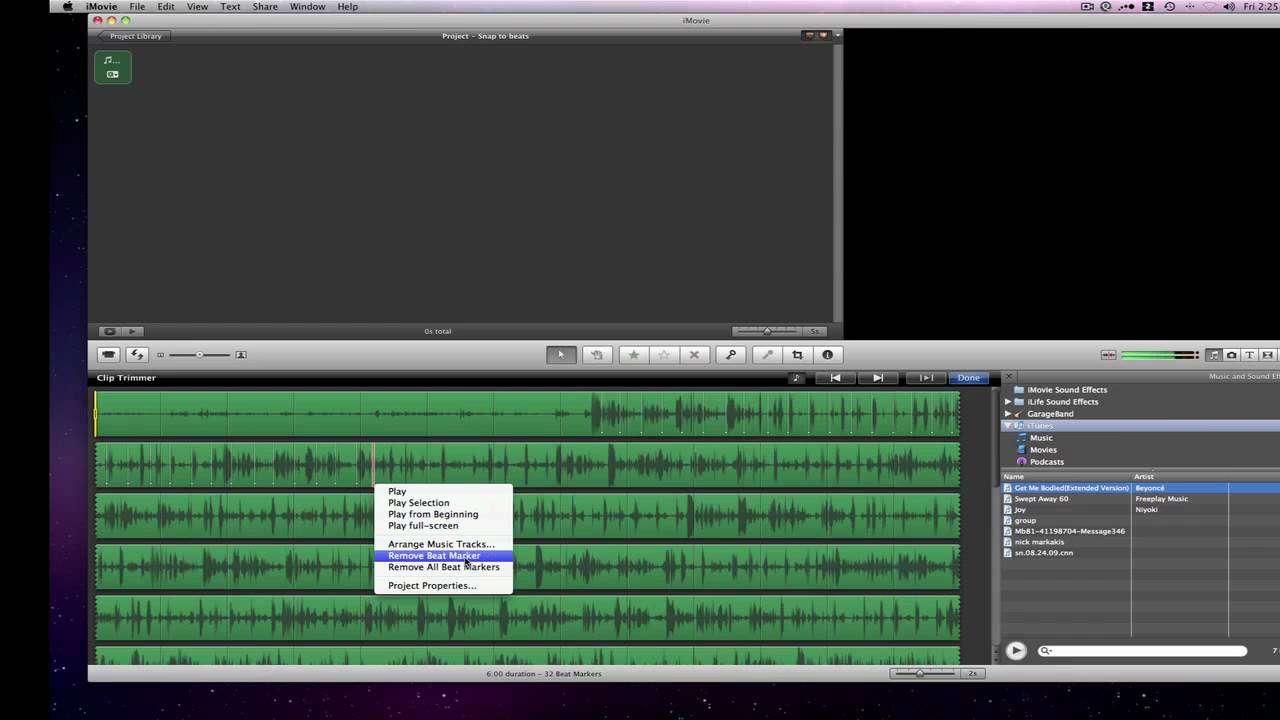1280x720 pixels.
Task: Click the play button in Clip Trimmer
Action: [877, 378]
